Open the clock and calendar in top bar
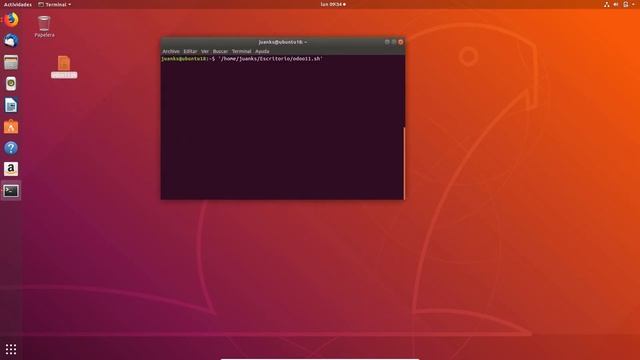The height and width of the screenshot is (360, 640). (333, 4)
